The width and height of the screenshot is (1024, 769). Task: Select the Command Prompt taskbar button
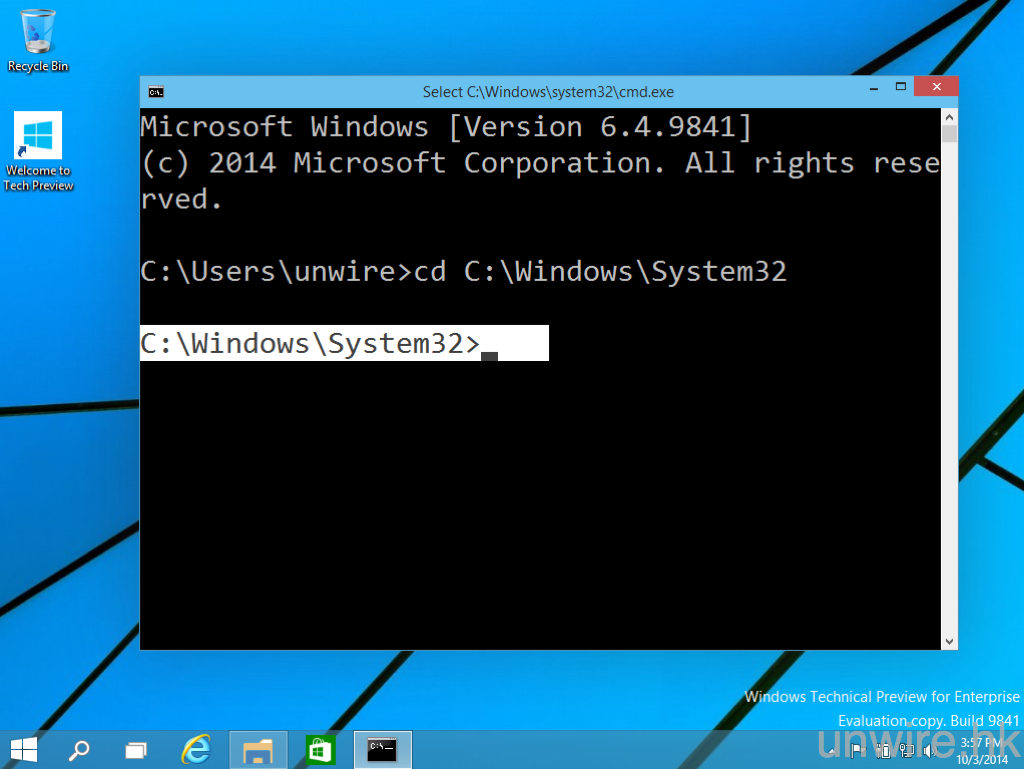pyautogui.click(x=382, y=750)
